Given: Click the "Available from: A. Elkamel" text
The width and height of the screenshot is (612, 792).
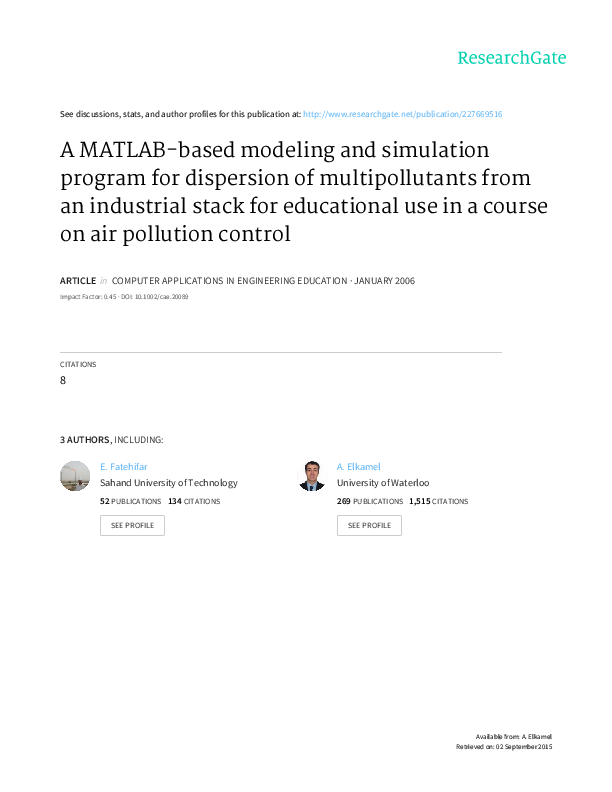Looking at the screenshot, I should pyautogui.click(x=513, y=736).
